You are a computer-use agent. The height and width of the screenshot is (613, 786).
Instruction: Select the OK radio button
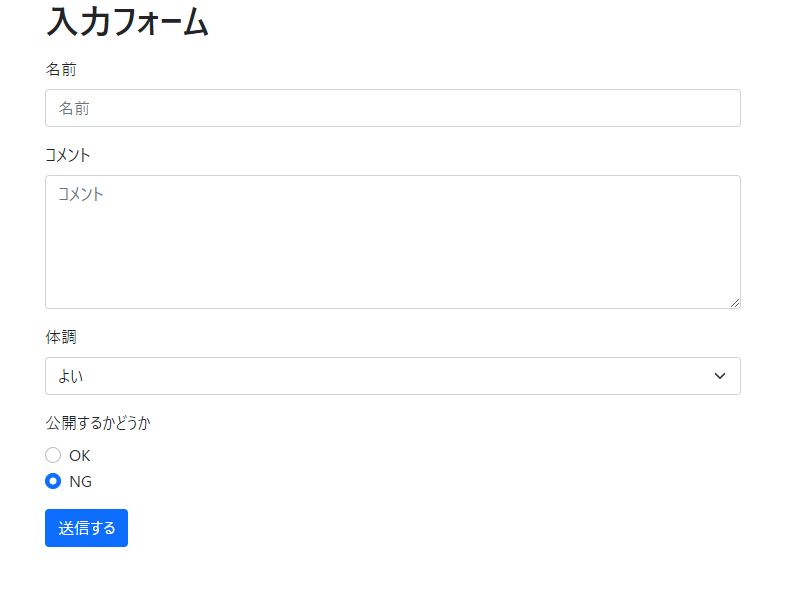point(53,455)
